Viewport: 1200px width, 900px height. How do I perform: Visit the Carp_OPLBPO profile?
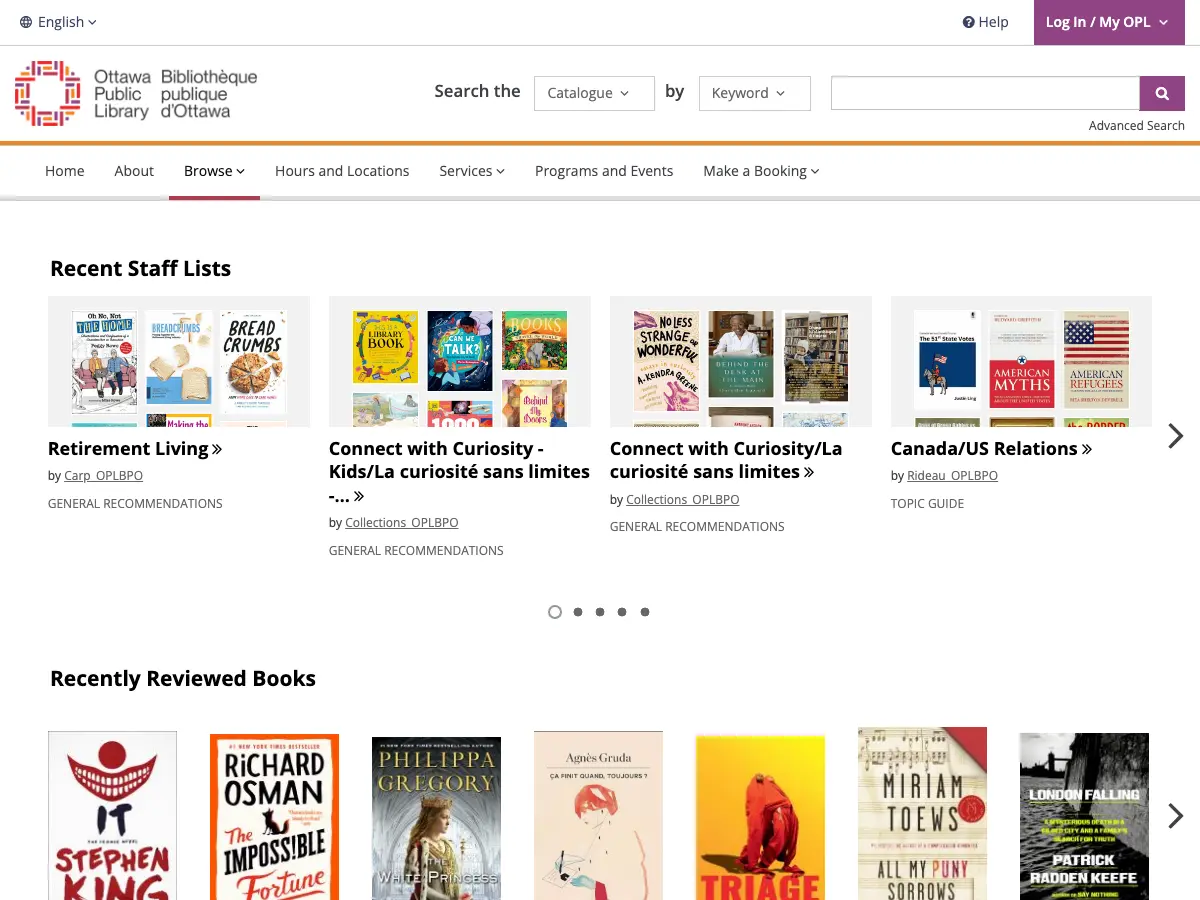tap(104, 476)
